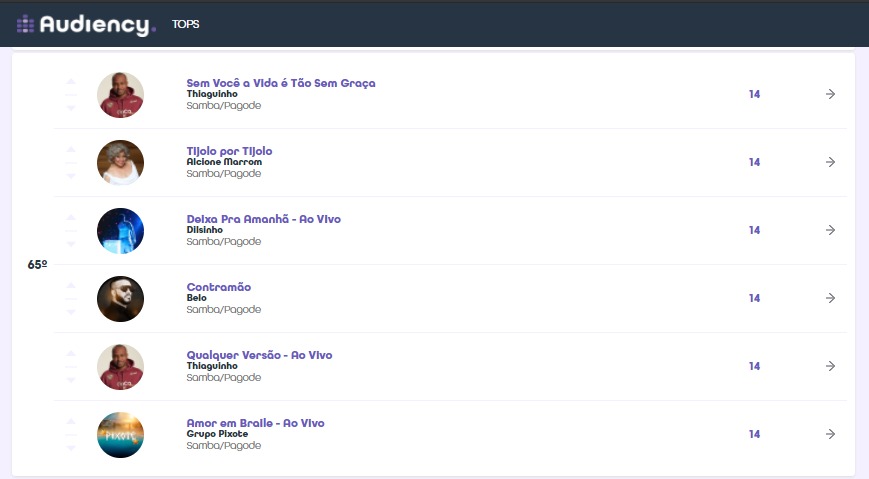Click Alcione Marrom artist photo

coord(120,162)
